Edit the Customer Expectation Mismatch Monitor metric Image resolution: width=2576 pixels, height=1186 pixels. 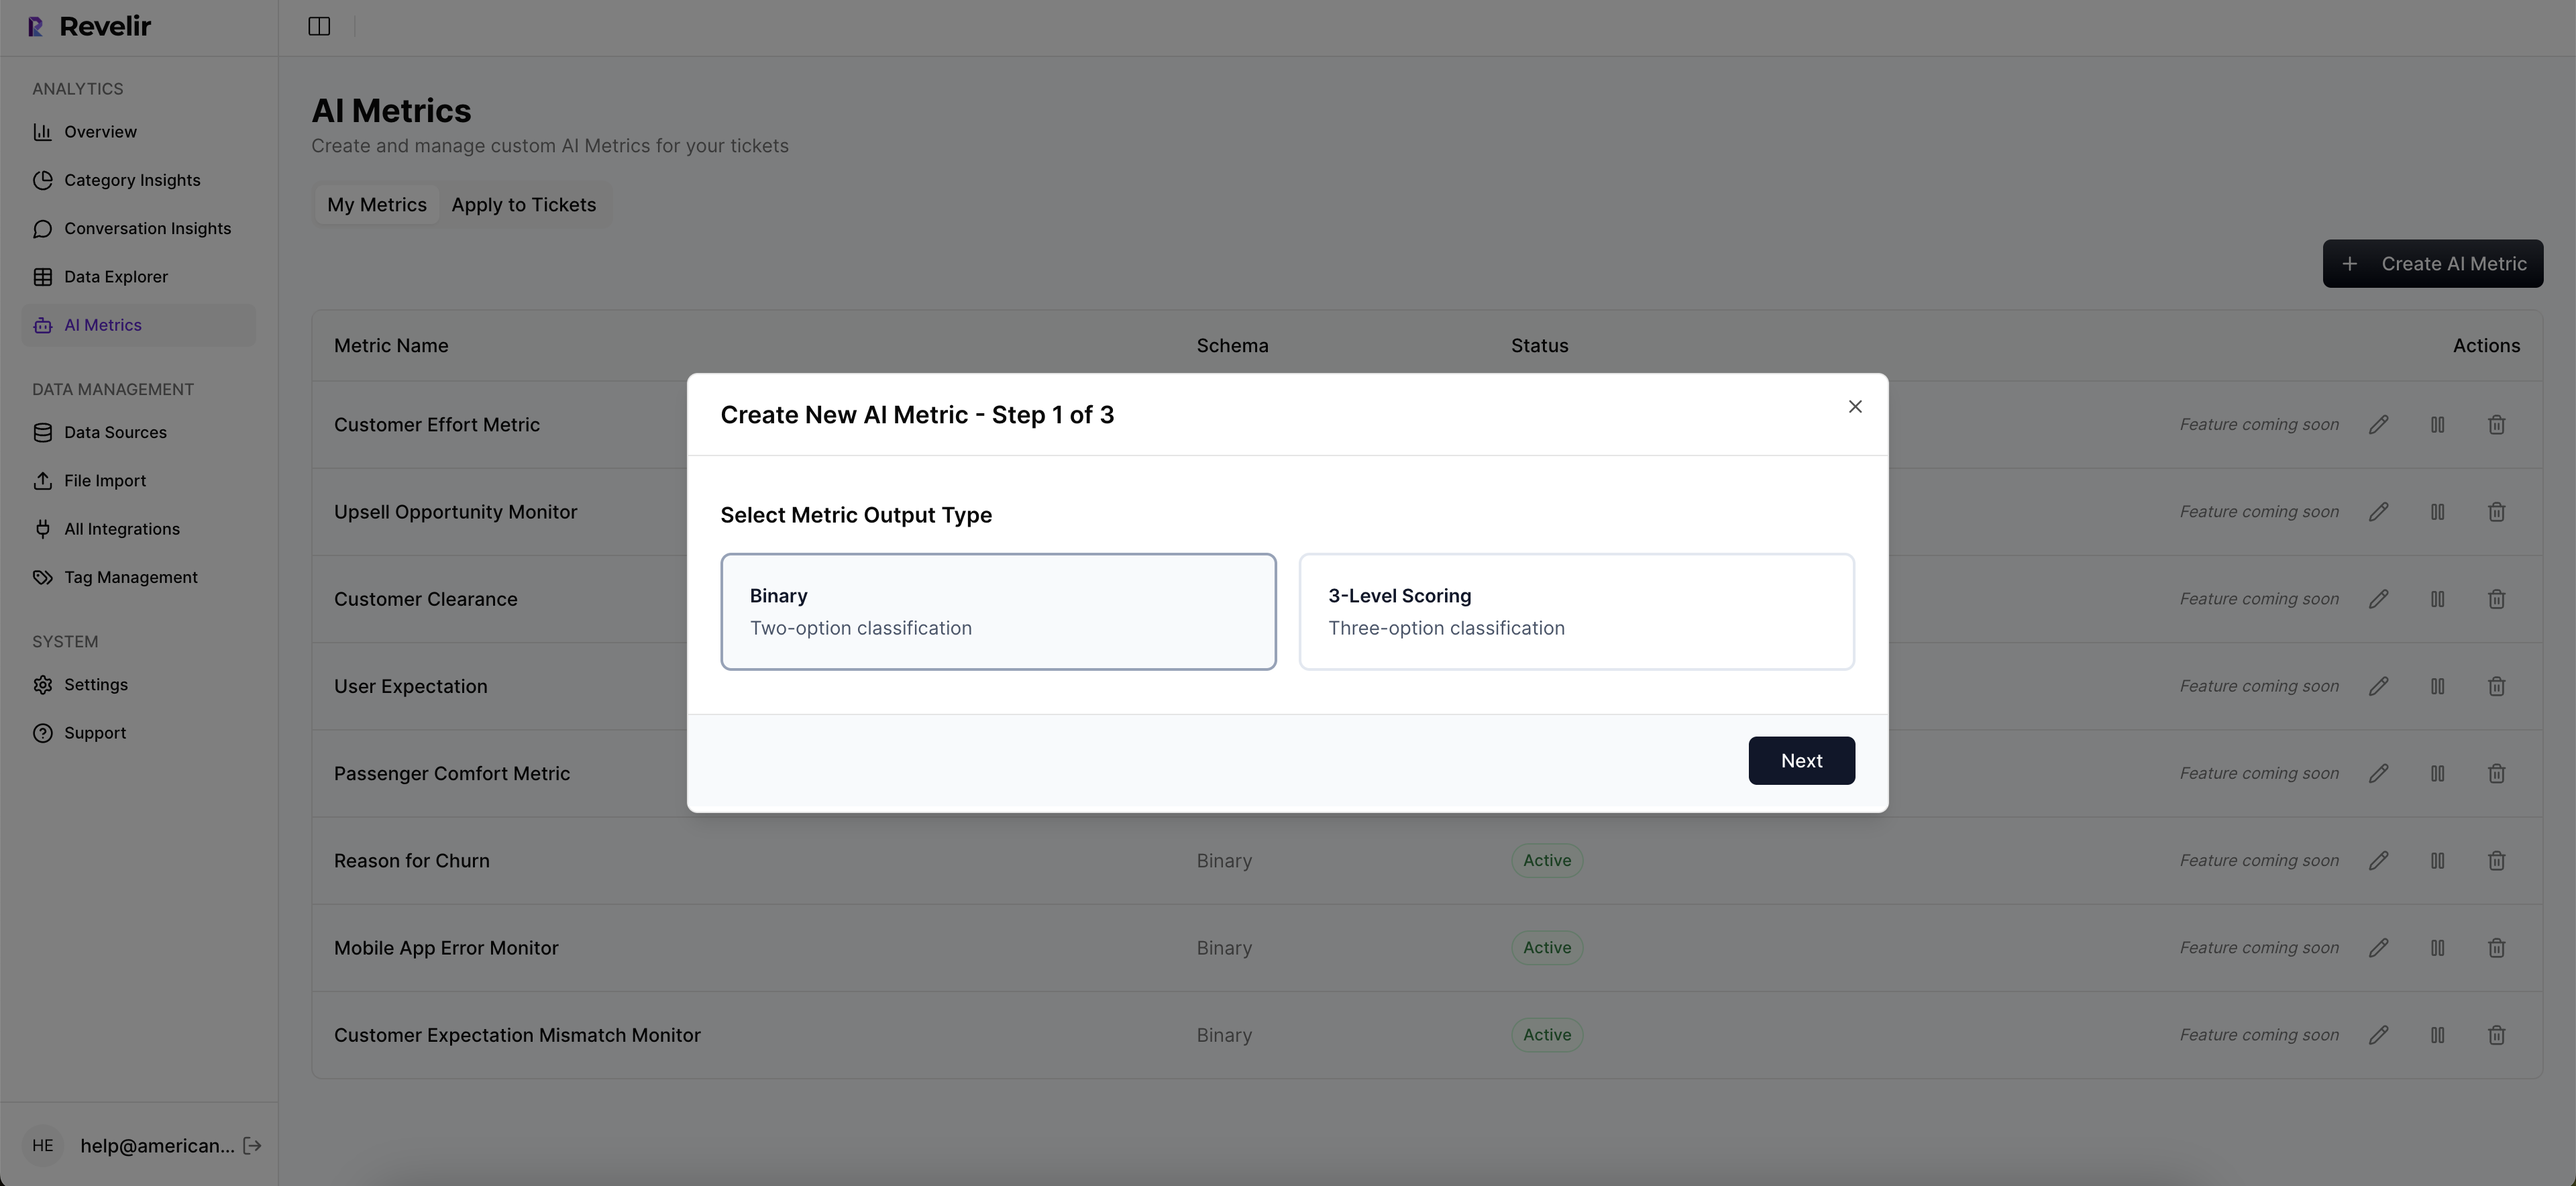coord(2379,1035)
